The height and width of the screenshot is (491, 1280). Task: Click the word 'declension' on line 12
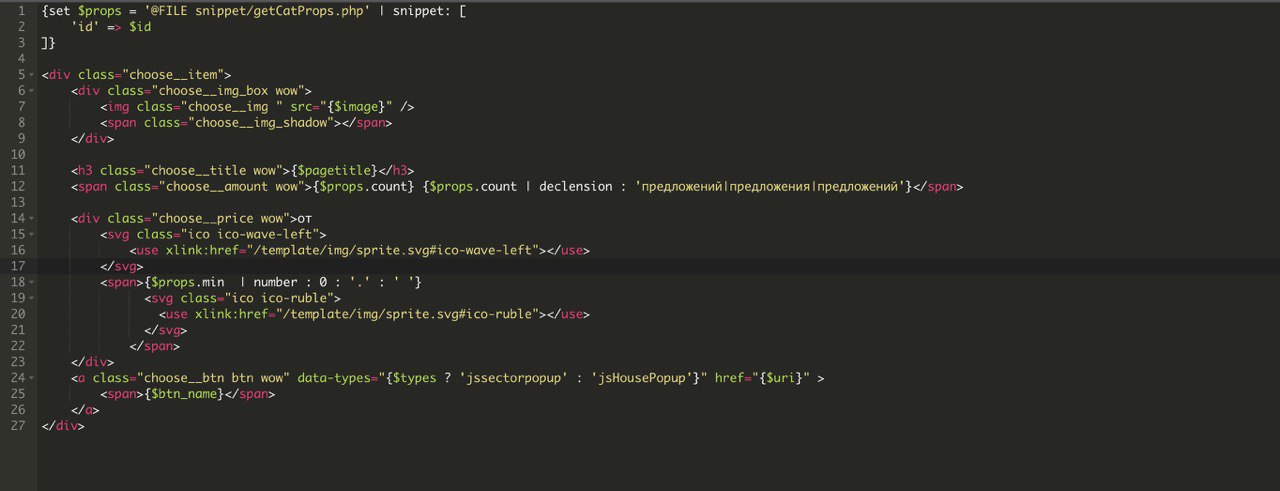(x=574, y=187)
